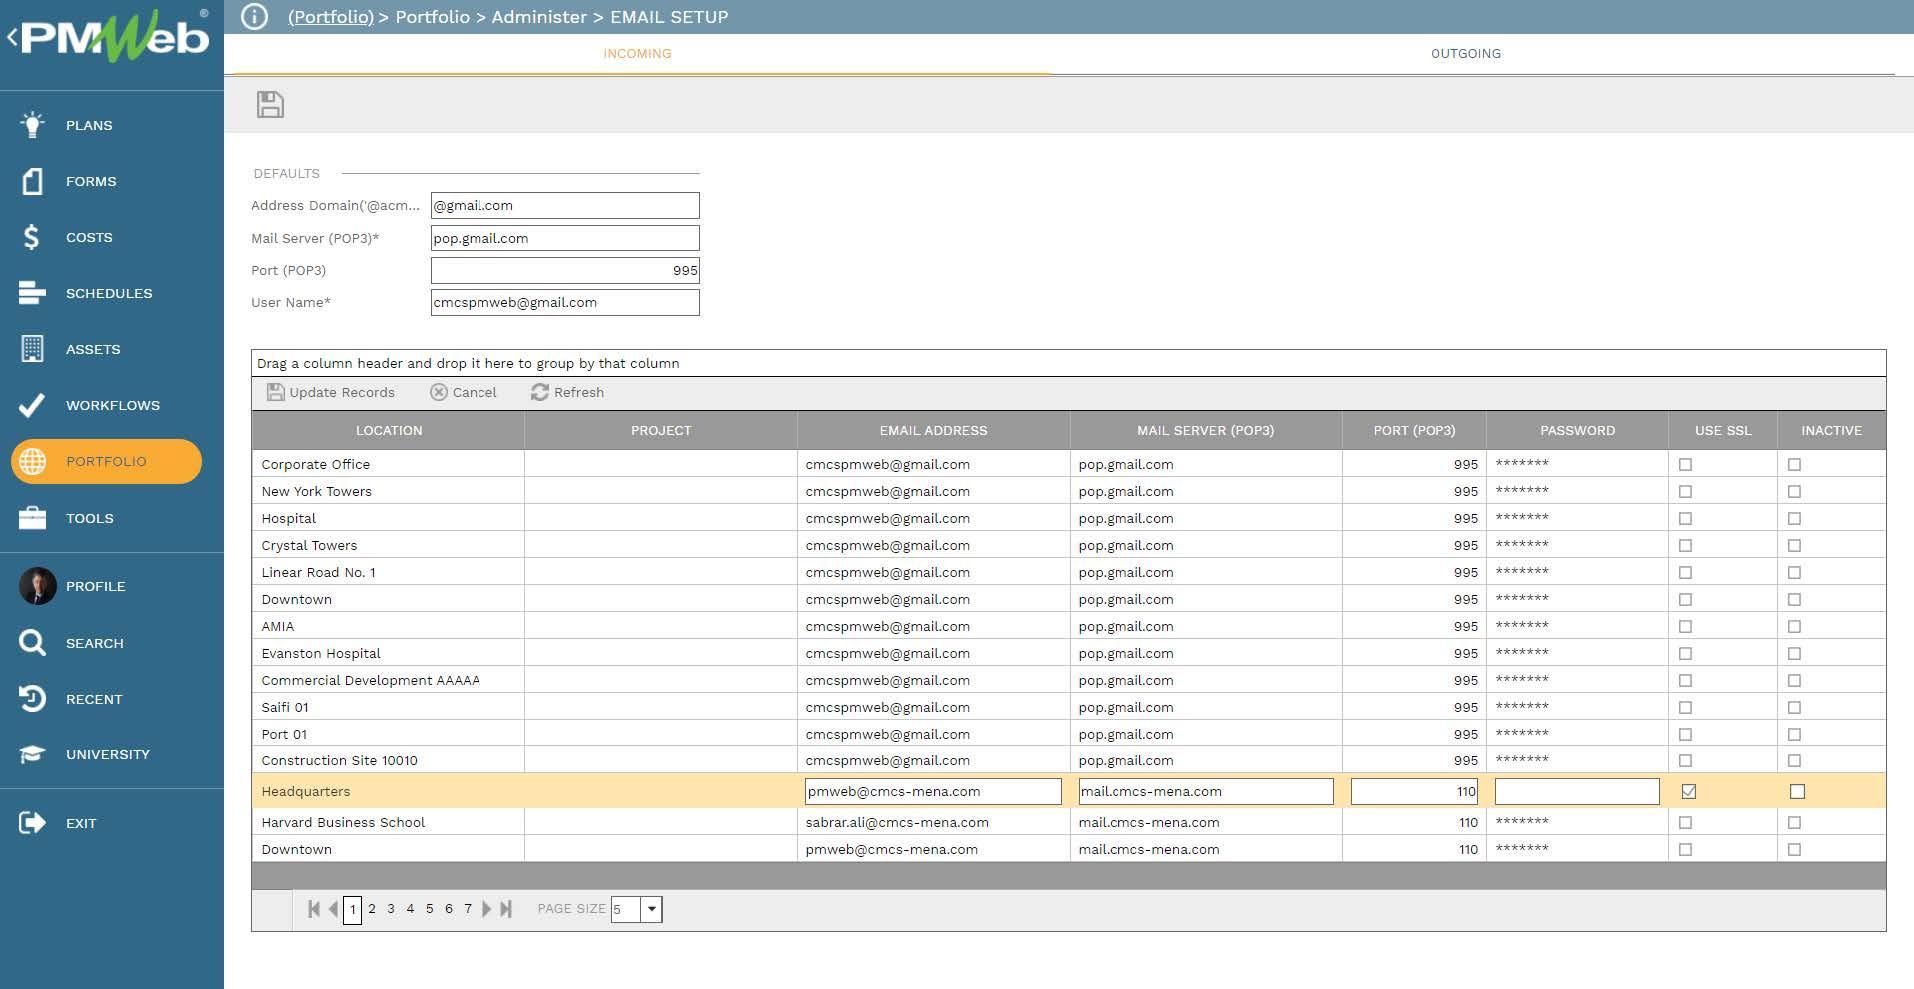Sort by Location column header
Viewport: 1914px width, 989px height.
coord(389,430)
